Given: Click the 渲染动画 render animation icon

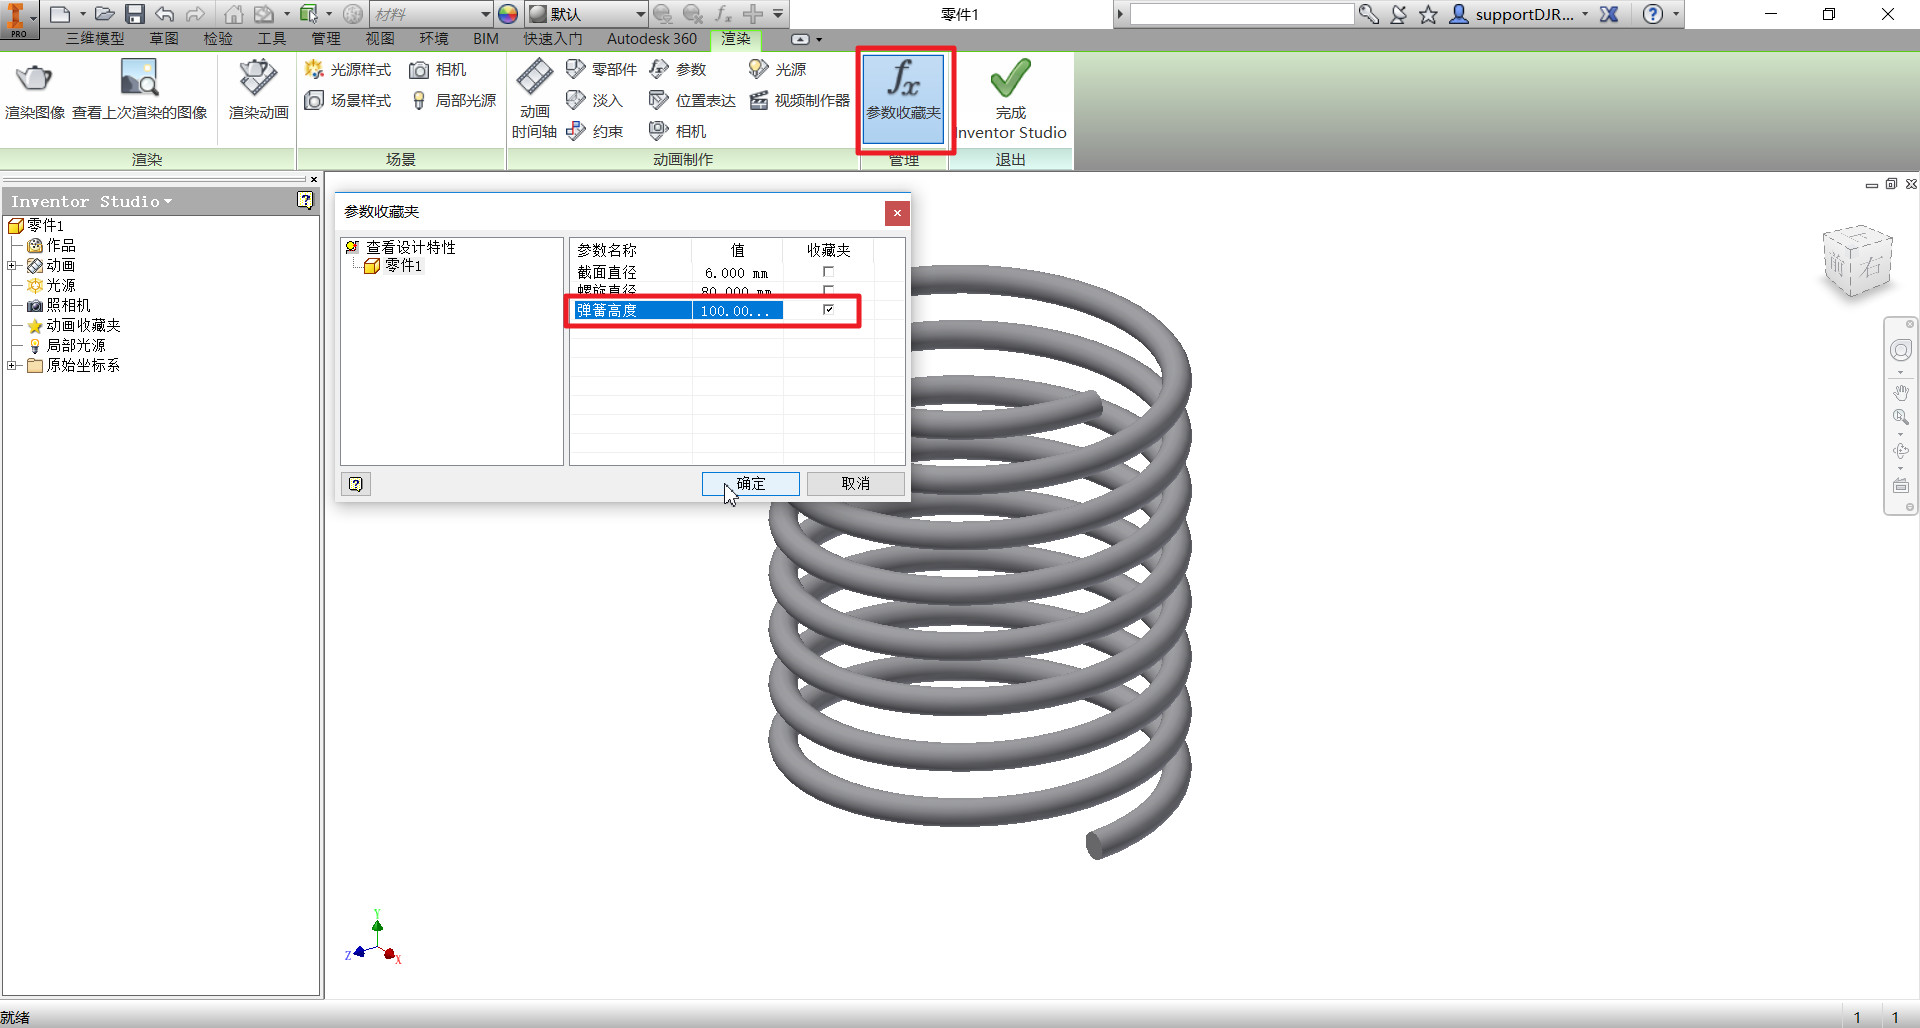Looking at the screenshot, I should click(x=258, y=90).
